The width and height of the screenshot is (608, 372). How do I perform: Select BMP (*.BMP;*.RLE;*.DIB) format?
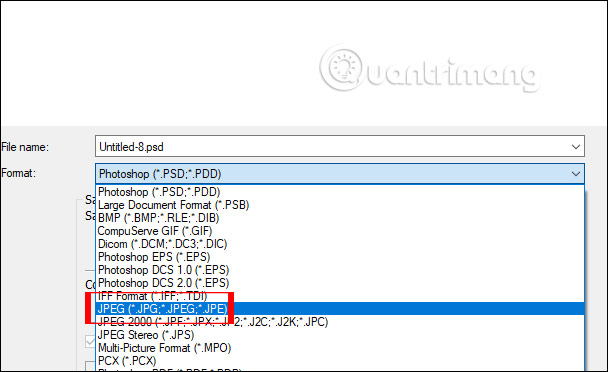pyautogui.click(x=340, y=218)
